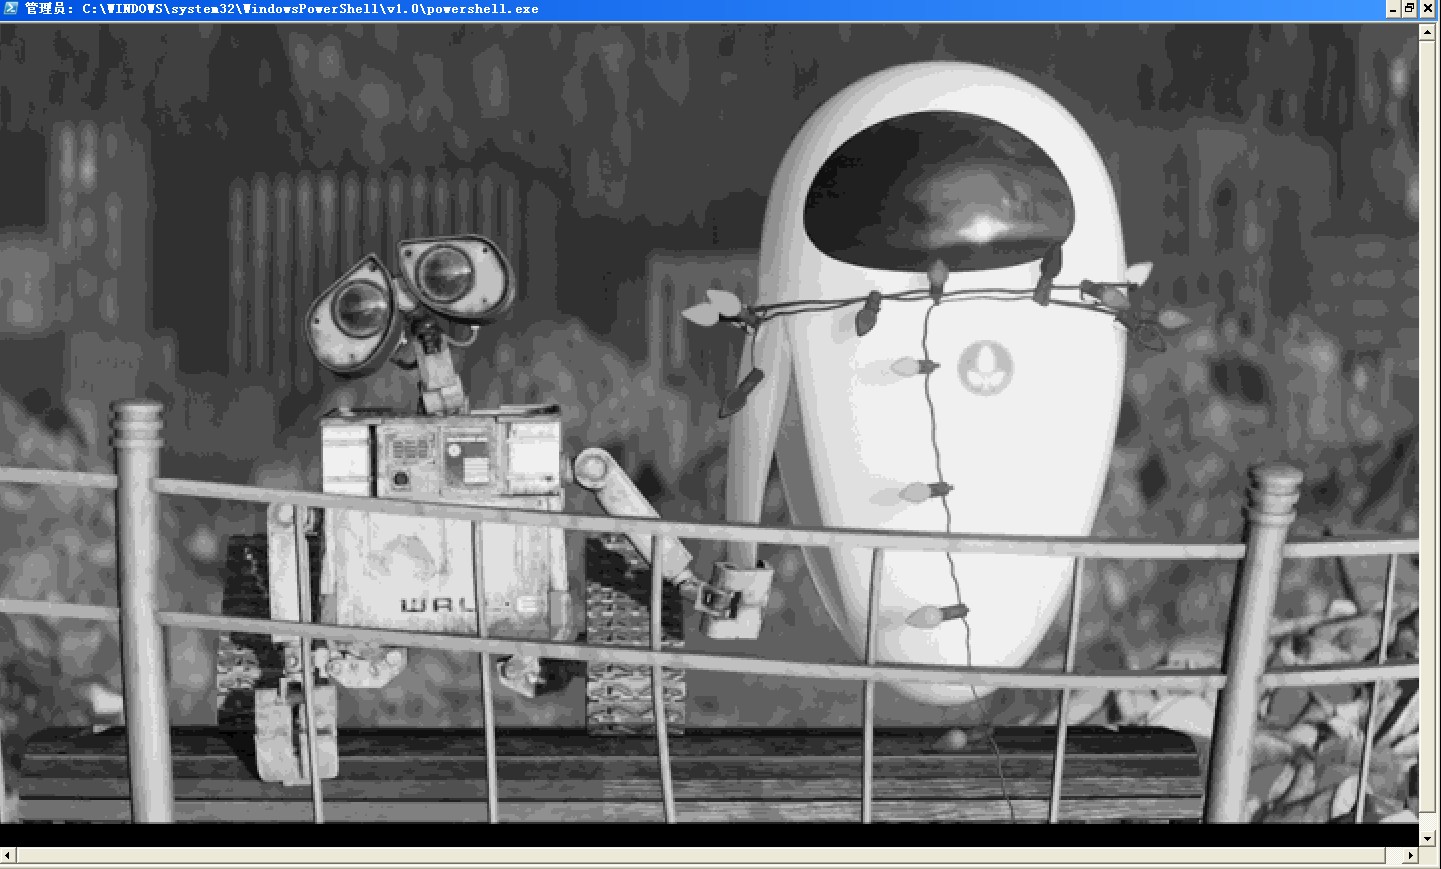Close the PowerShell window
The height and width of the screenshot is (869, 1441).
point(1428,9)
